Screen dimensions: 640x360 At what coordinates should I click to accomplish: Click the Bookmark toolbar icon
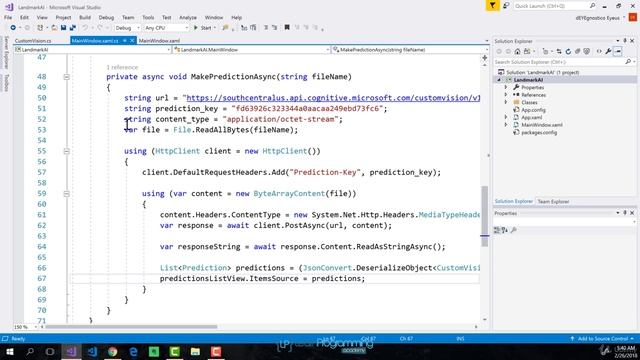pos(287,28)
